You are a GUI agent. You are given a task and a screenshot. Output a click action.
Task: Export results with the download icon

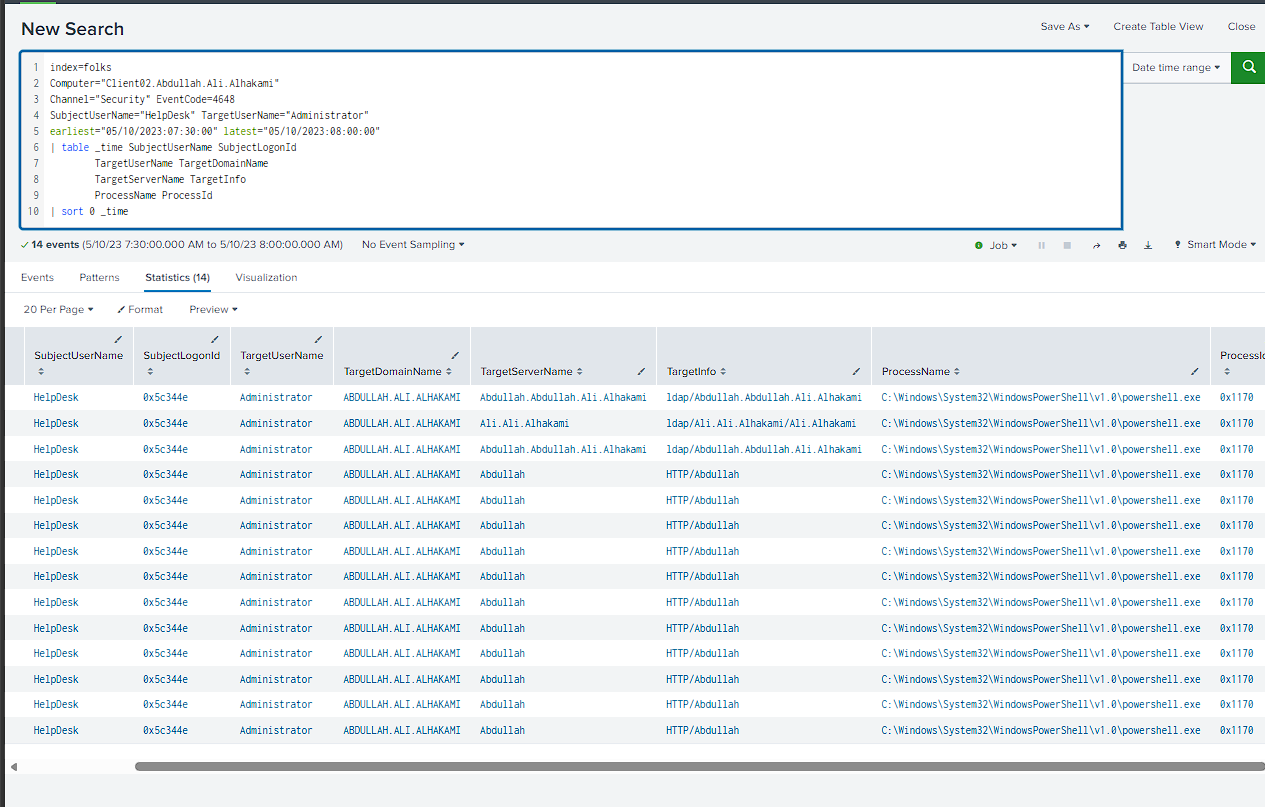[1148, 245]
